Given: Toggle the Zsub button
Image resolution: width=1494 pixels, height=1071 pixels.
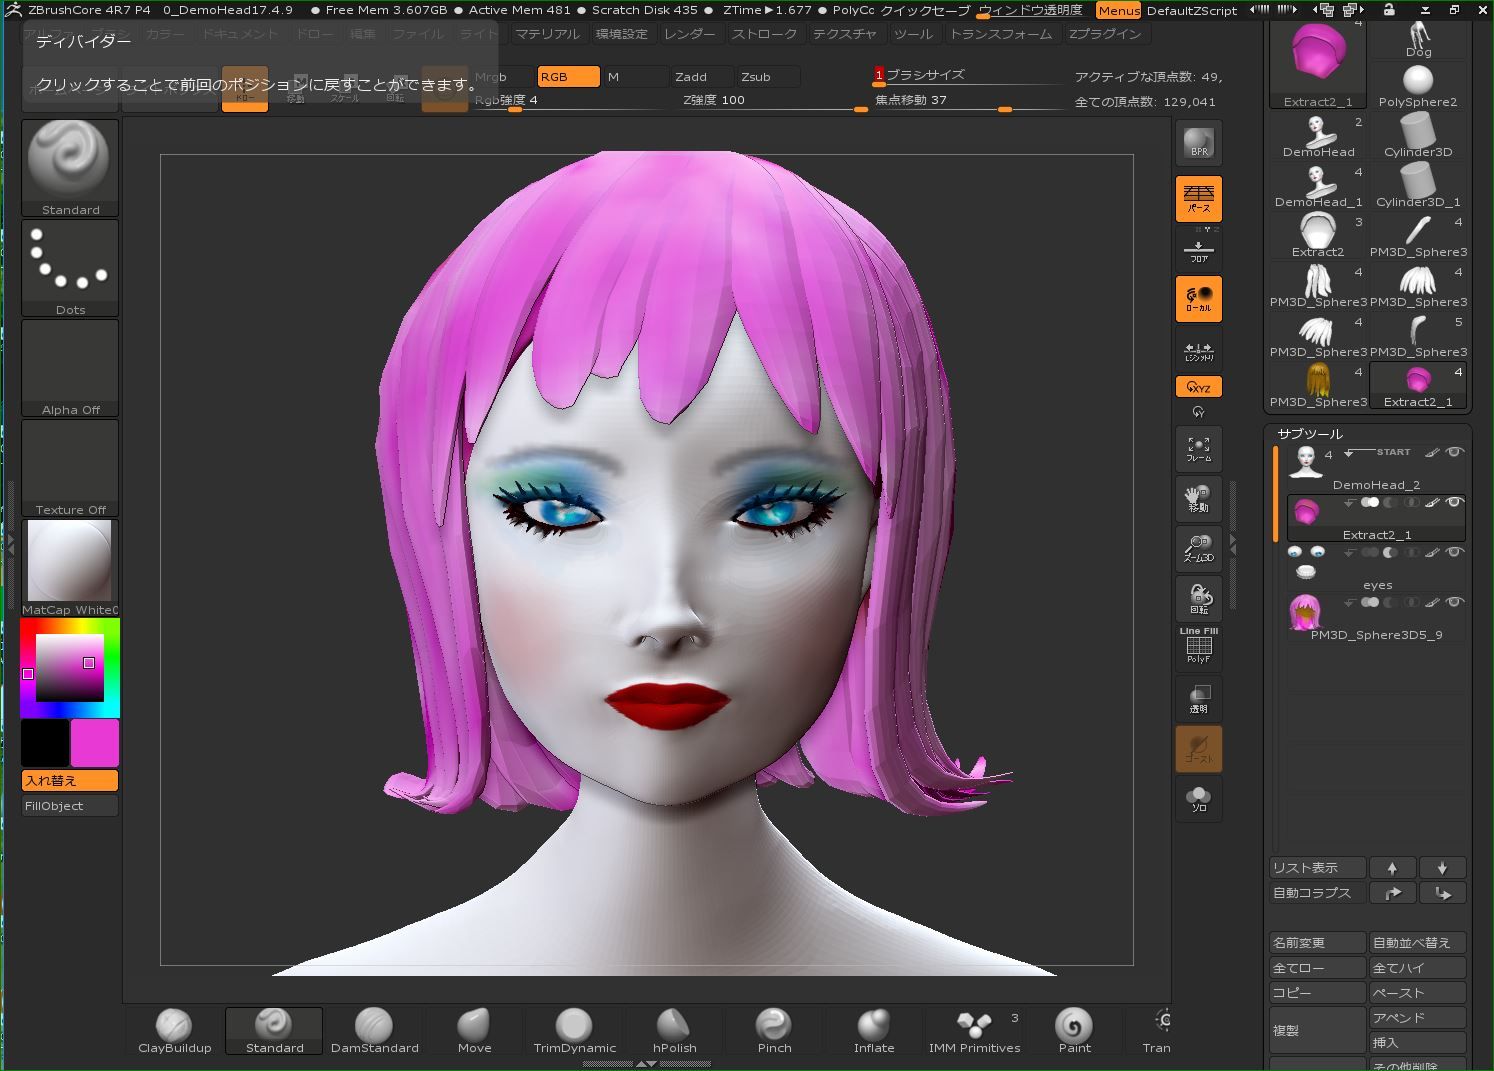Looking at the screenshot, I should coord(768,77).
